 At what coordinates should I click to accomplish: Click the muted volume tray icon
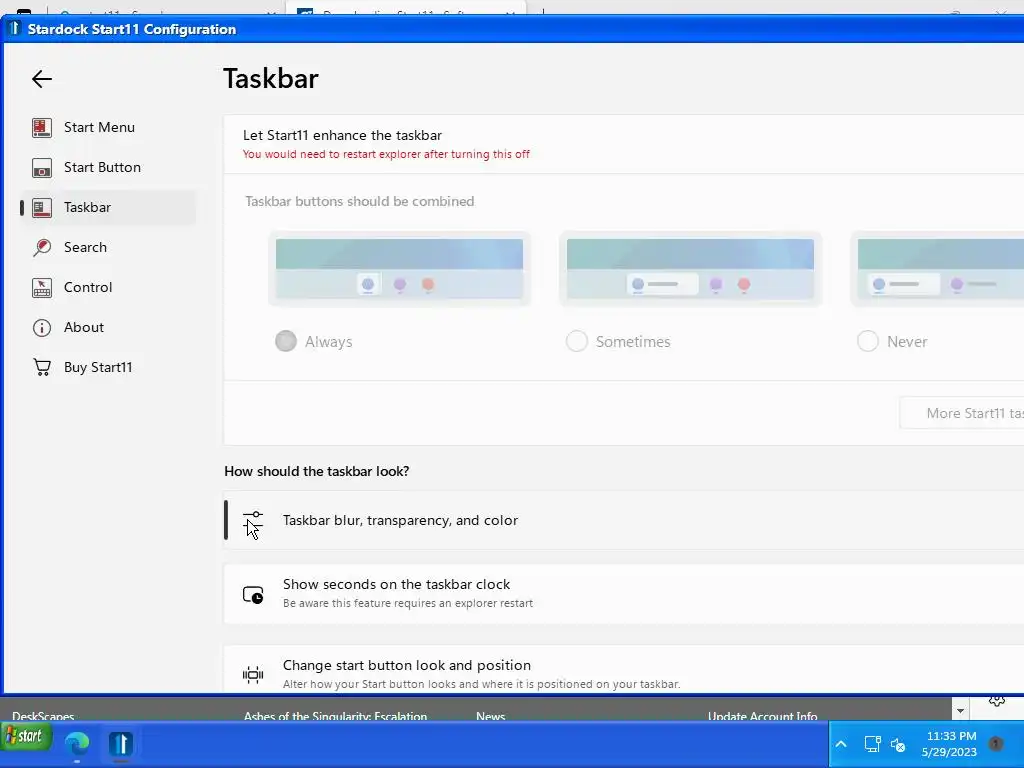[899, 744]
